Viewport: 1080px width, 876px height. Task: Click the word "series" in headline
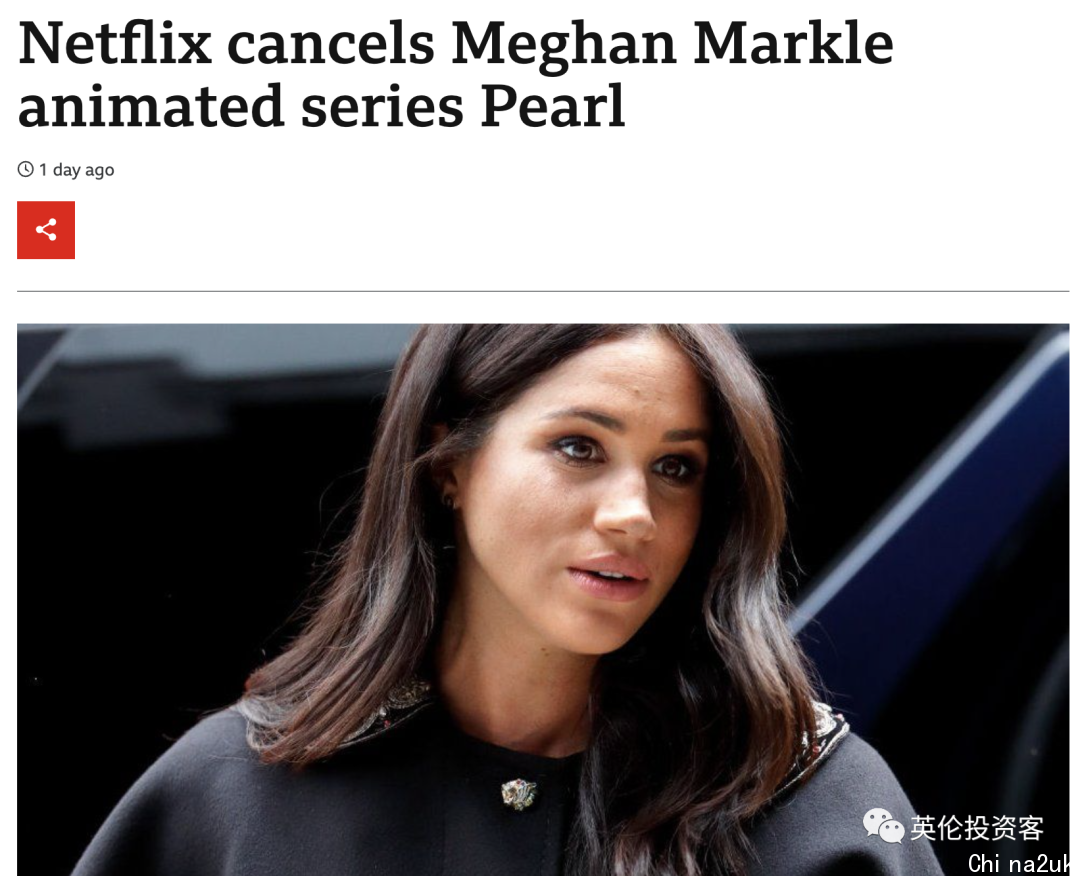click(382, 106)
